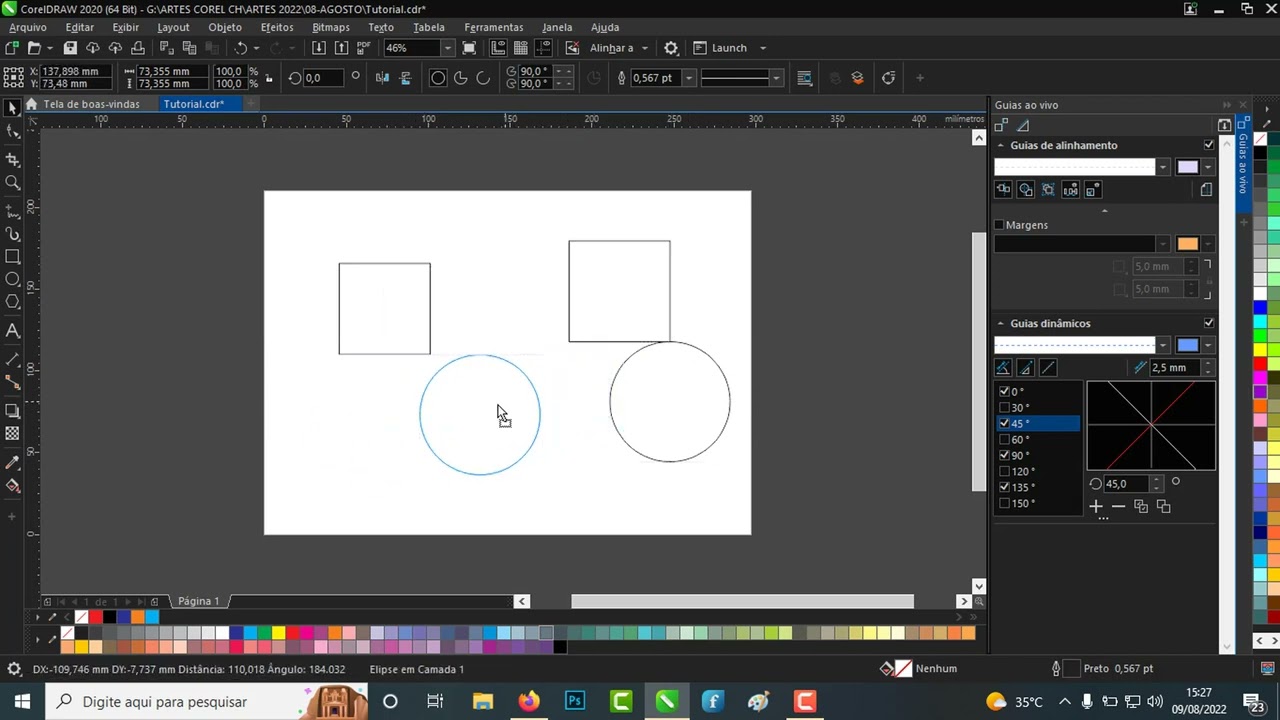The width and height of the screenshot is (1280, 720).
Task: Select the Arc shape option
Action: (x=483, y=78)
